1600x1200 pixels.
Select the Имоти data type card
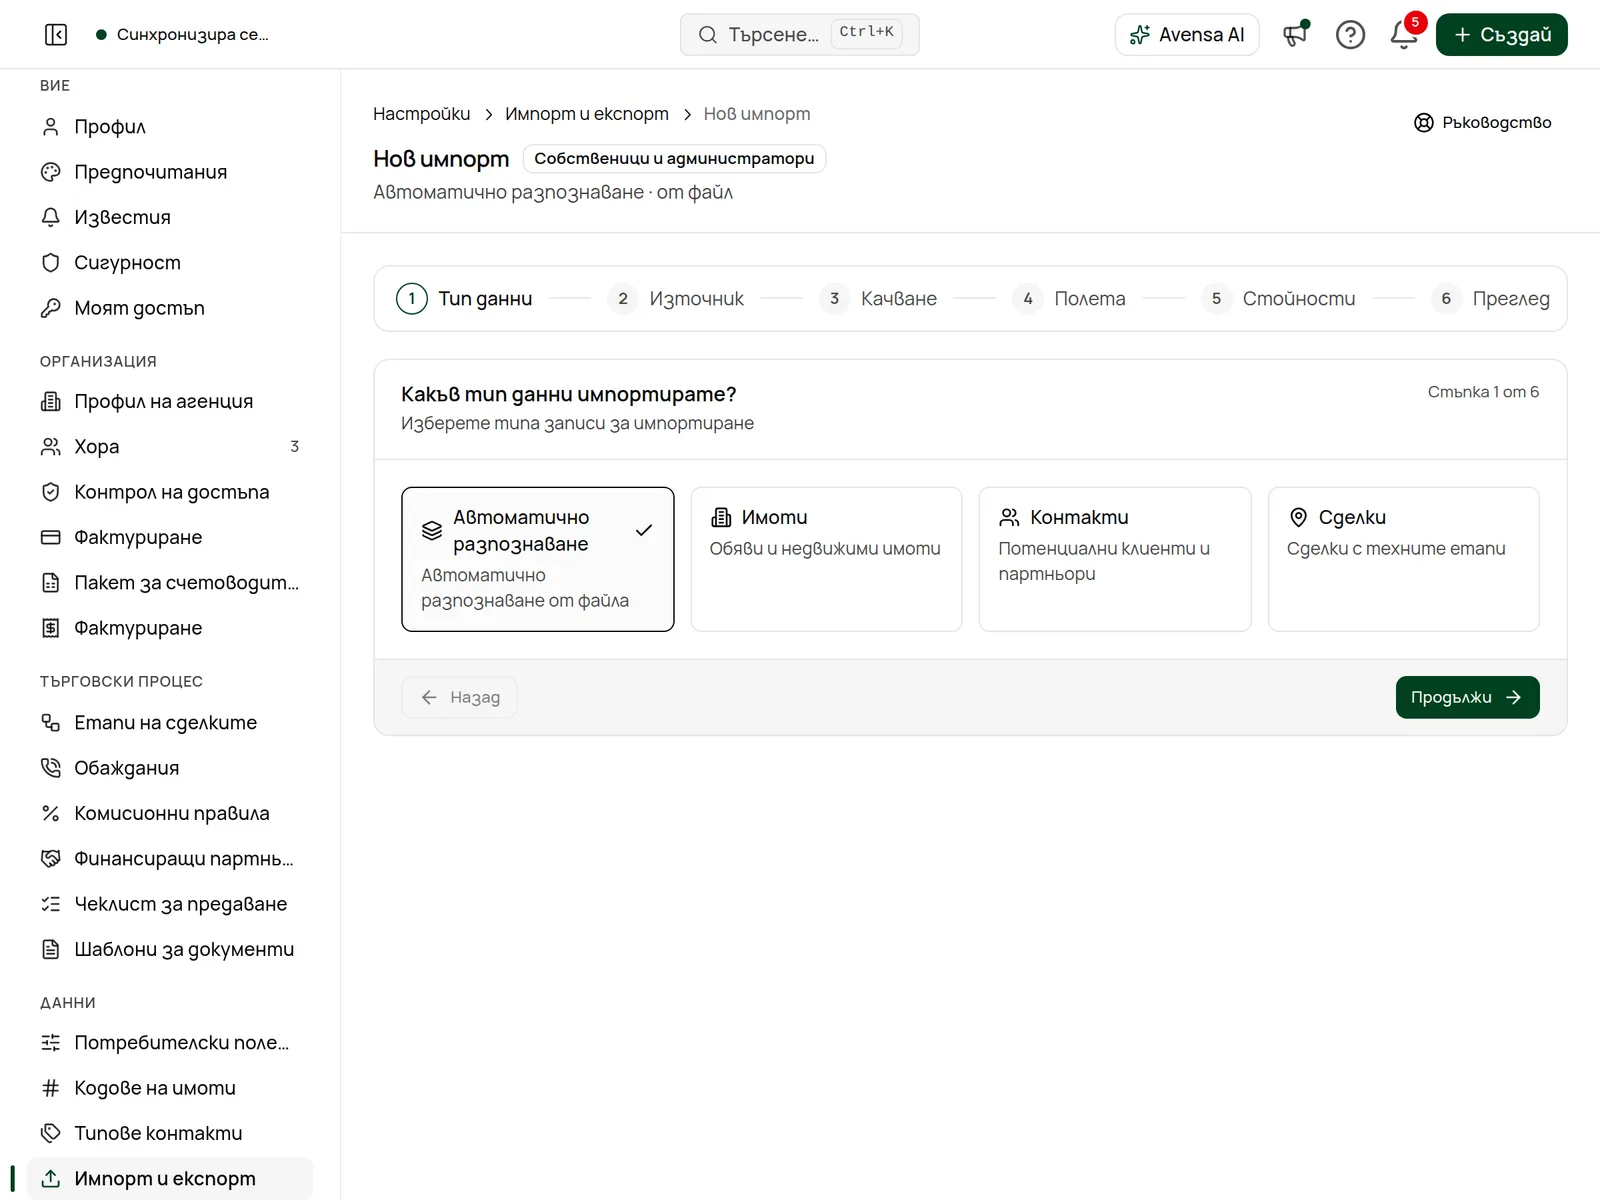(x=826, y=559)
